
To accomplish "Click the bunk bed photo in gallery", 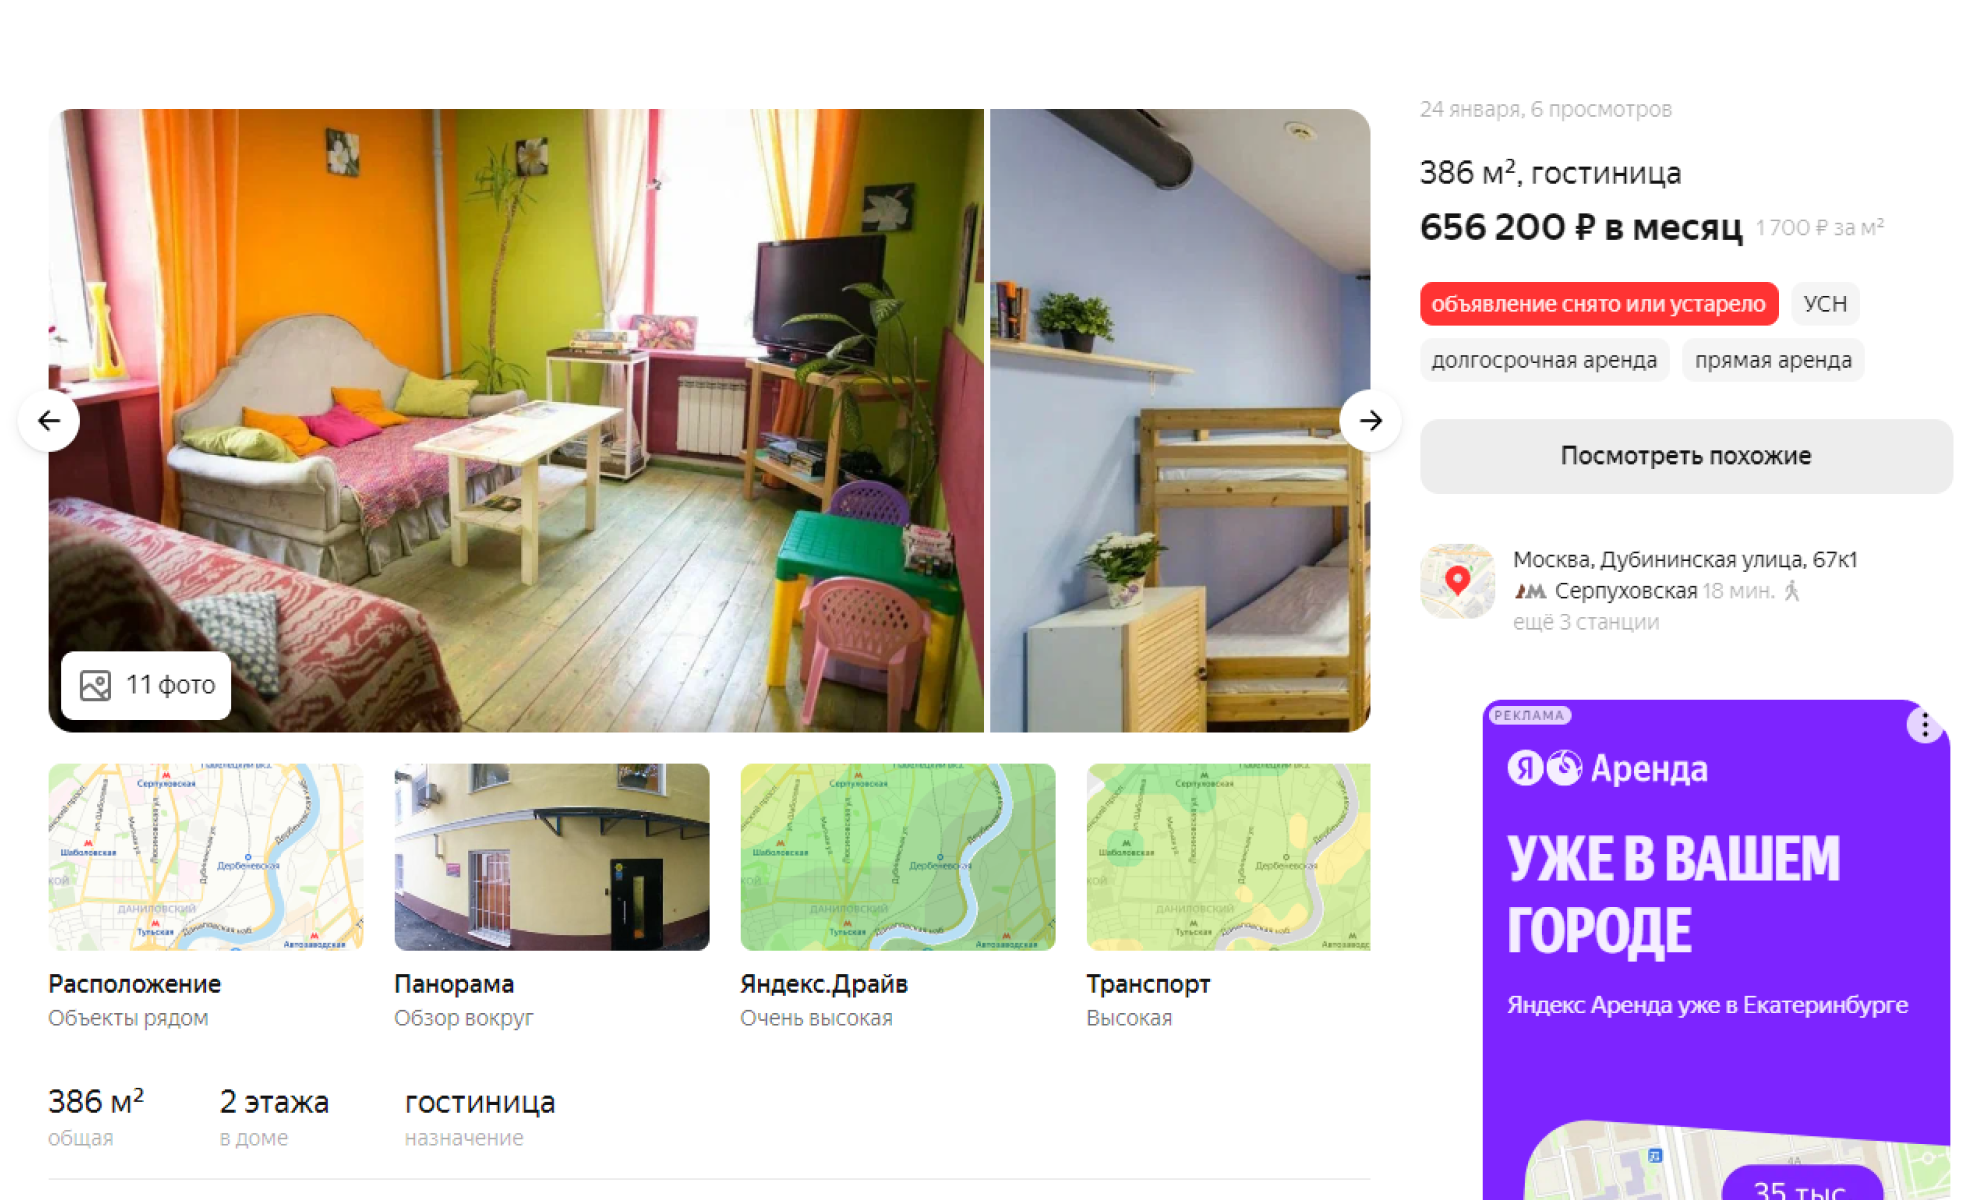I will pyautogui.click(x=1180, y=420).
